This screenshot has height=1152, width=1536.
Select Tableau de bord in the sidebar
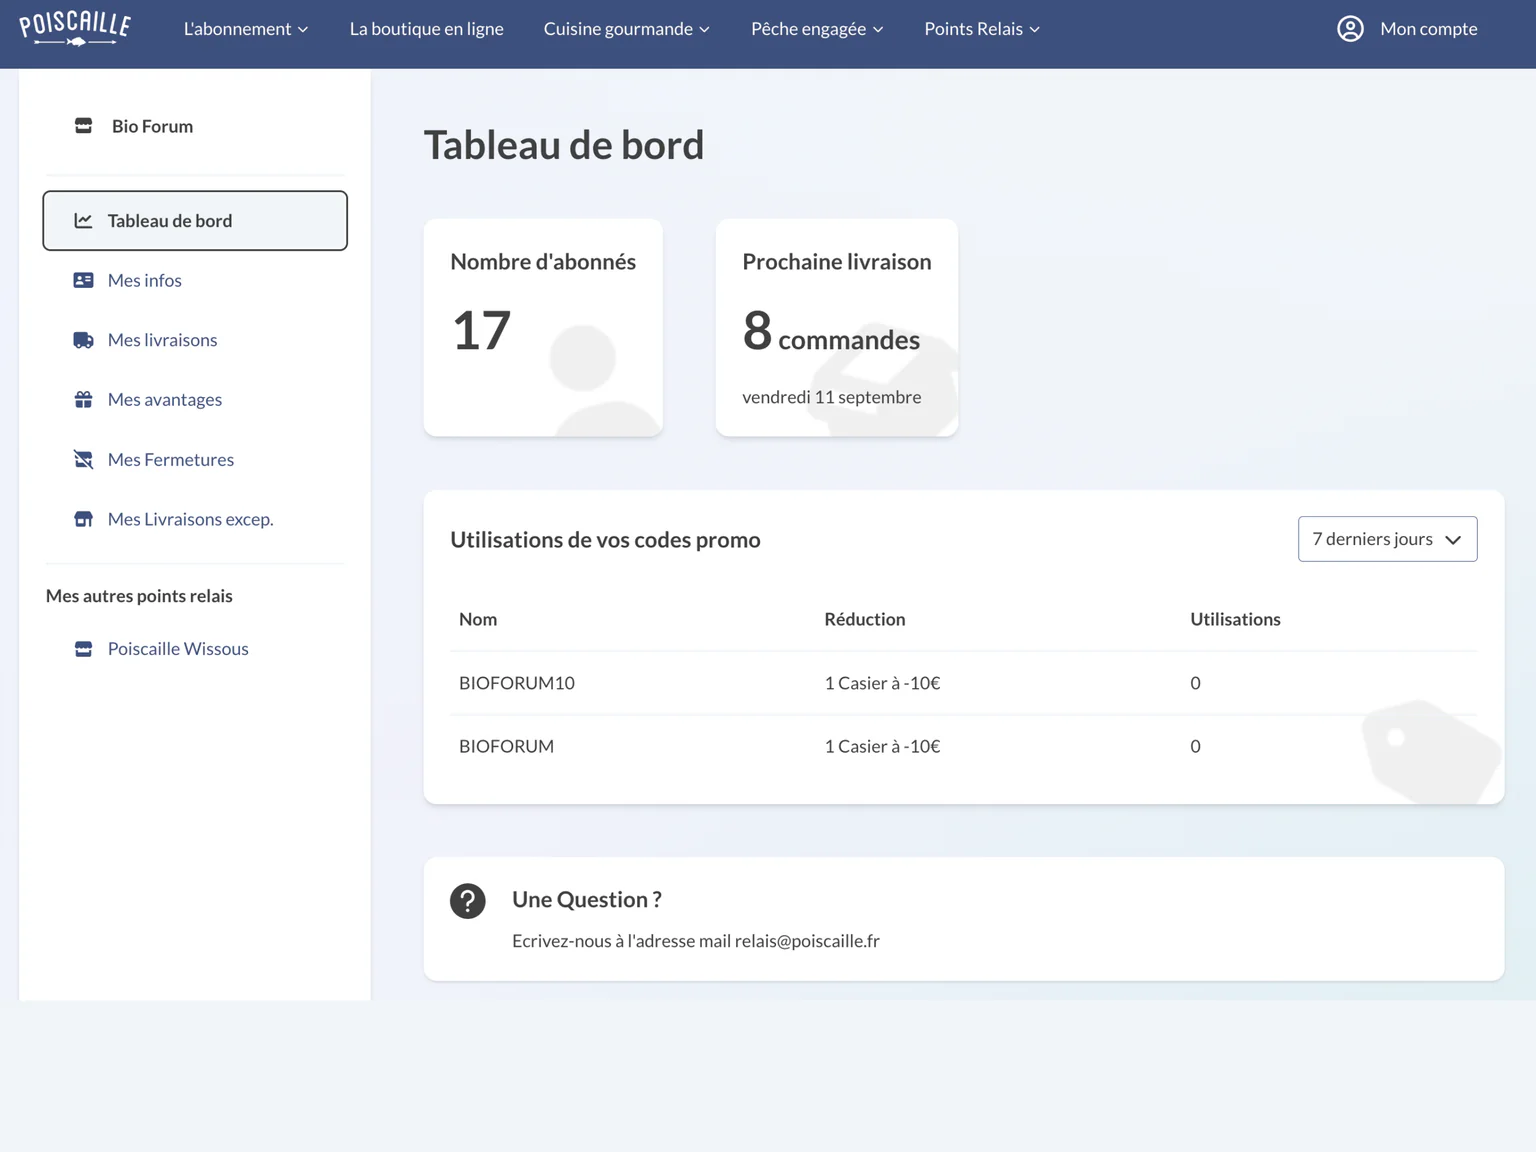[195, 221]
